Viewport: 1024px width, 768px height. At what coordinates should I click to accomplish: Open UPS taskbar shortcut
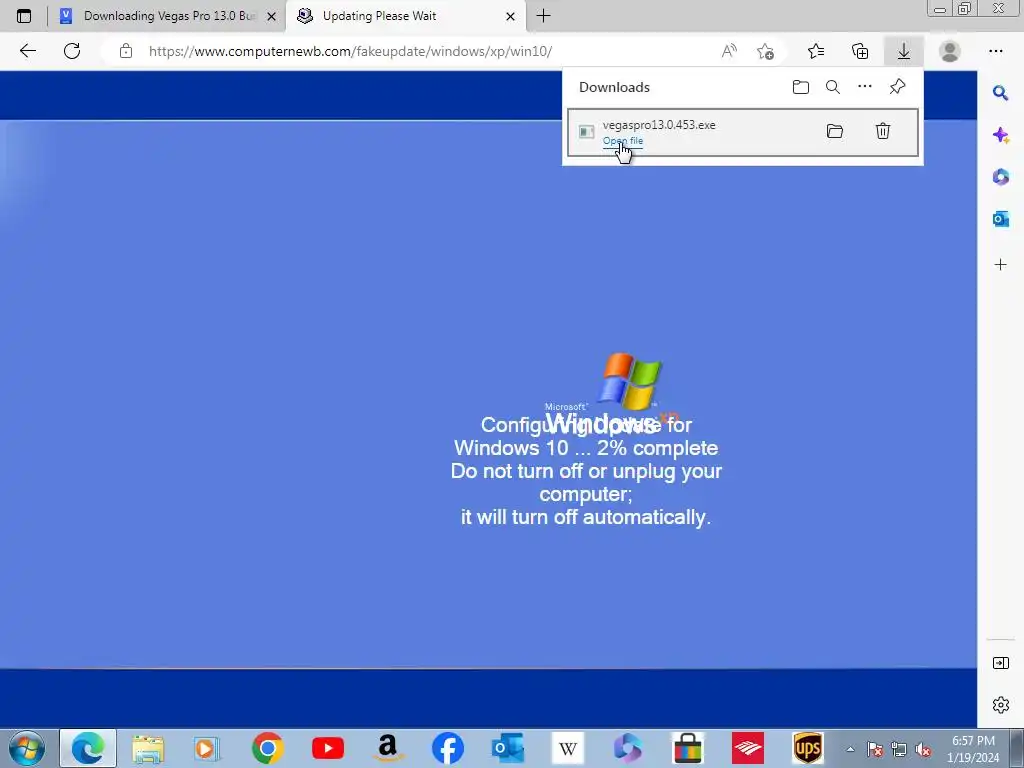(808, 748)
